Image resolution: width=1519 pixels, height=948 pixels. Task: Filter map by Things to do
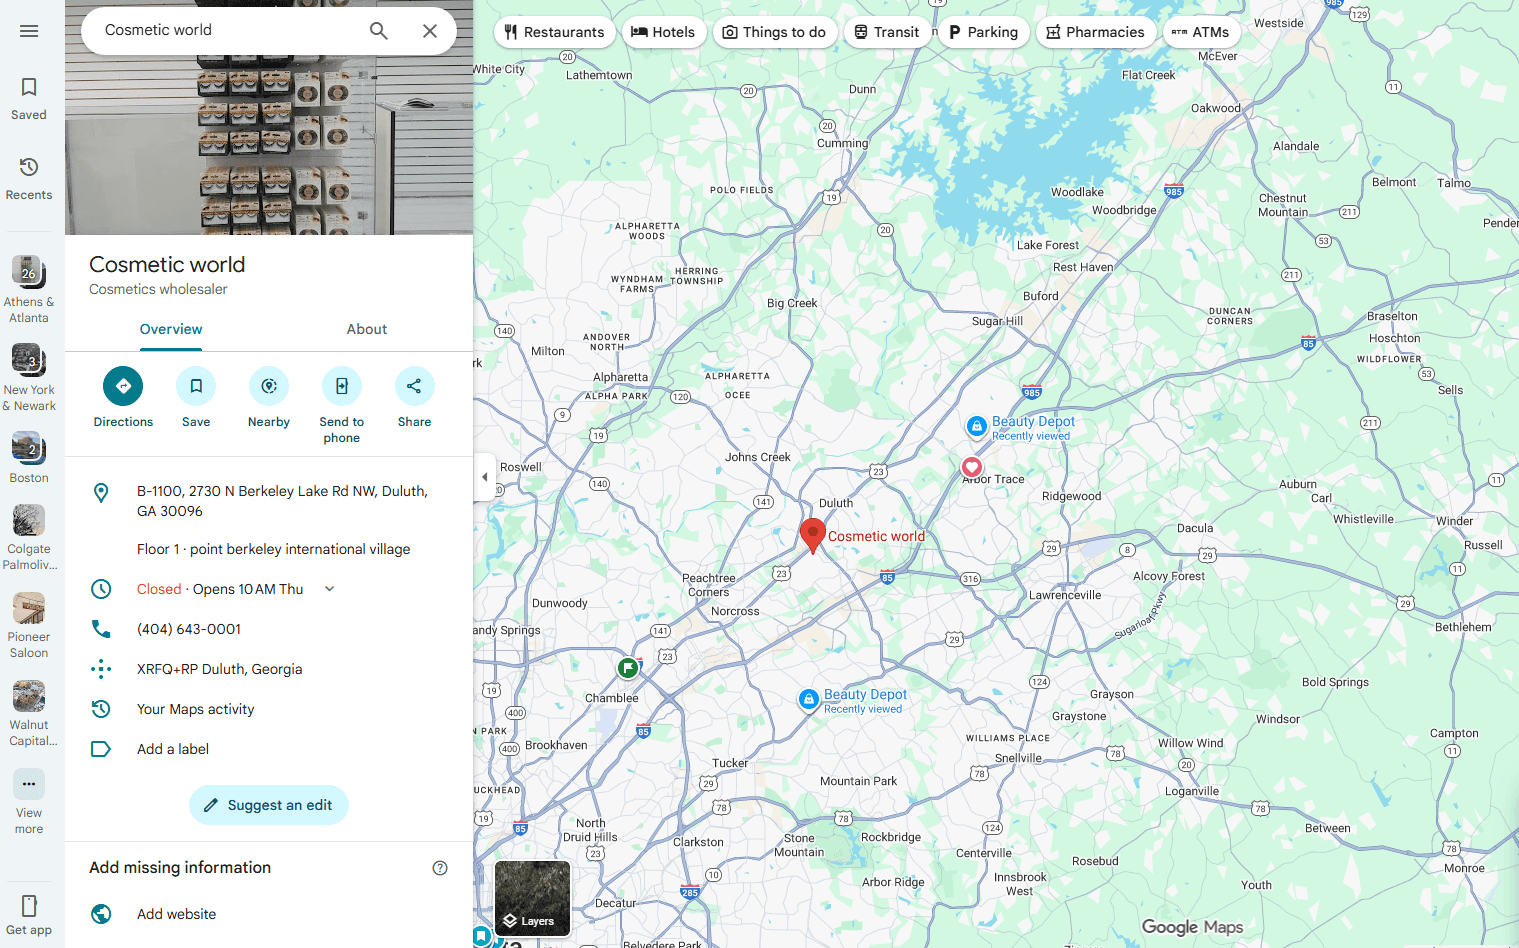pos(774,32)
